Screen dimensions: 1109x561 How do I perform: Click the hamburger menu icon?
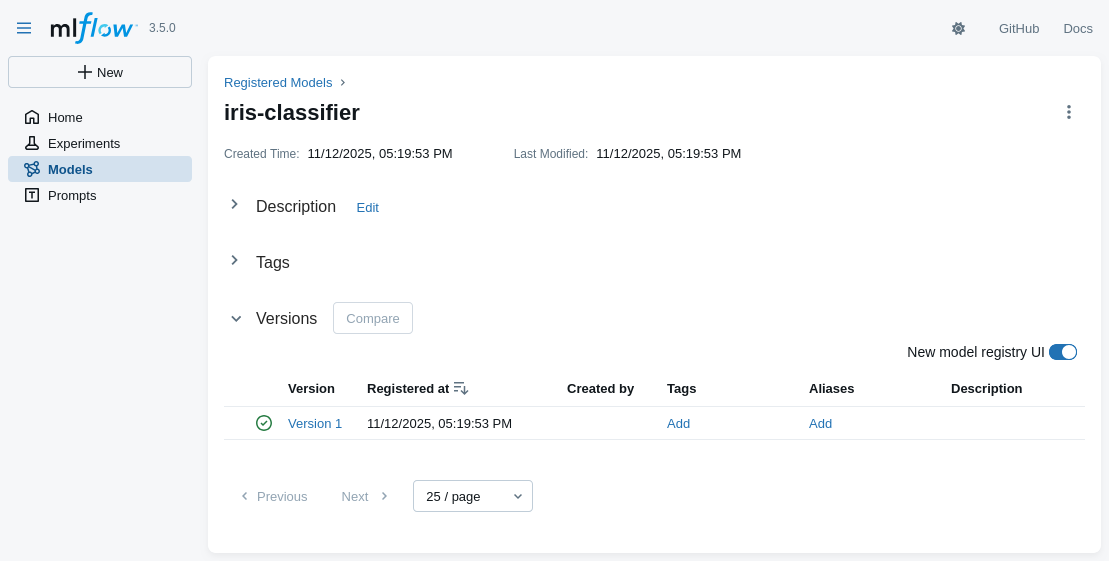24,28
